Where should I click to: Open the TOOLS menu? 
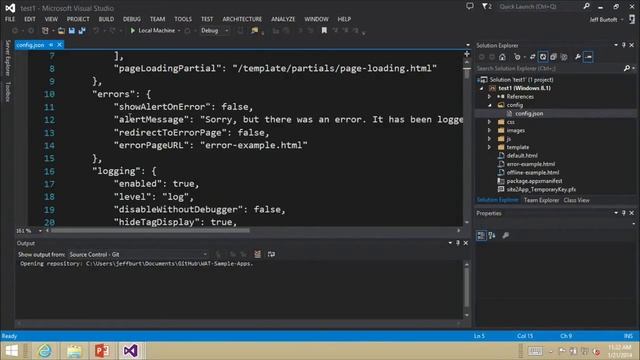183,19
